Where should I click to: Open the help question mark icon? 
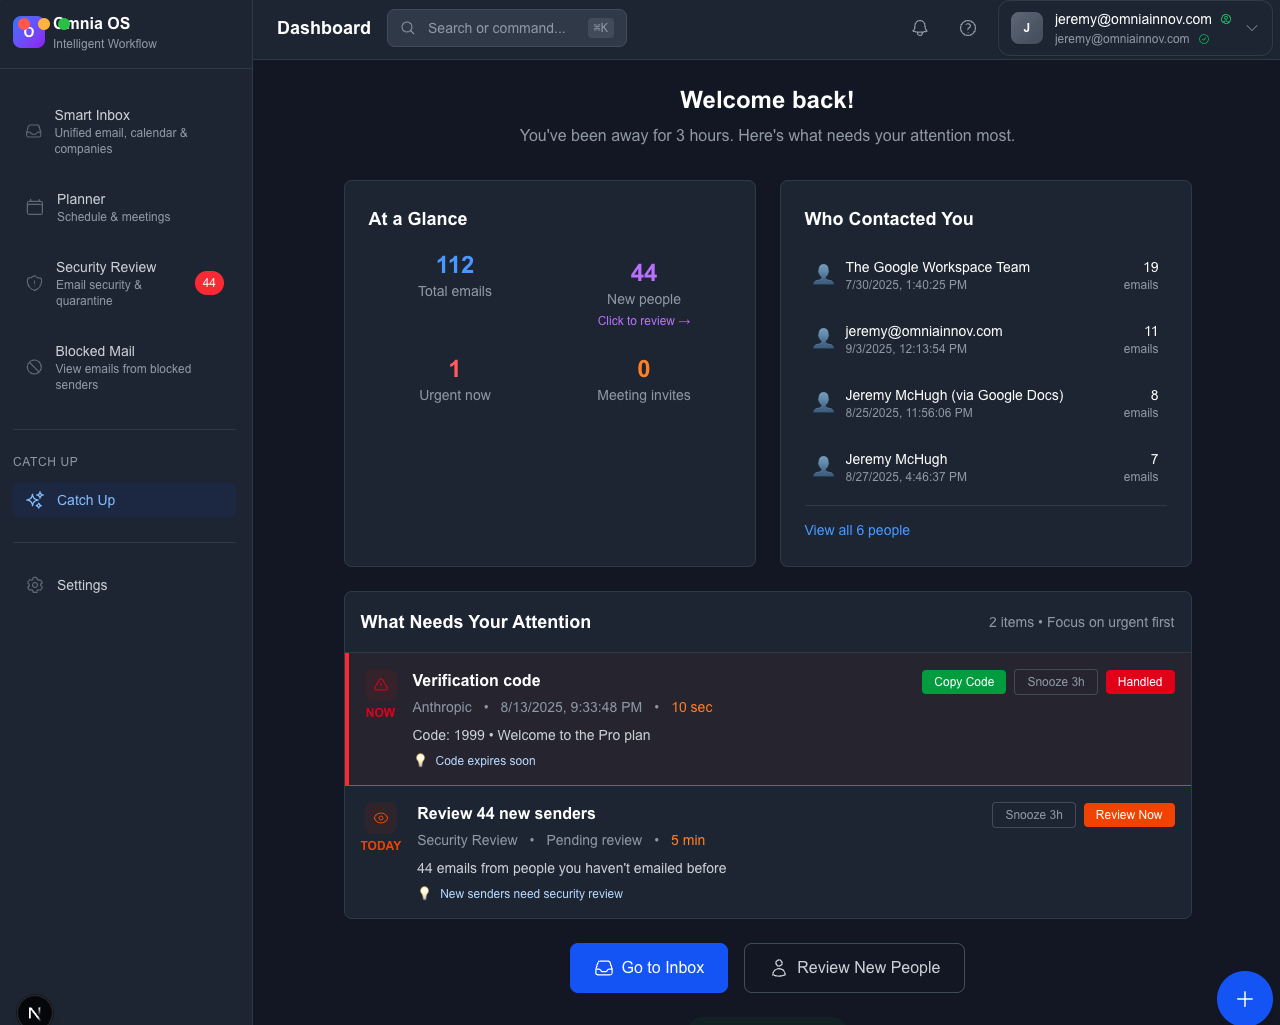(x=968, y=28)
